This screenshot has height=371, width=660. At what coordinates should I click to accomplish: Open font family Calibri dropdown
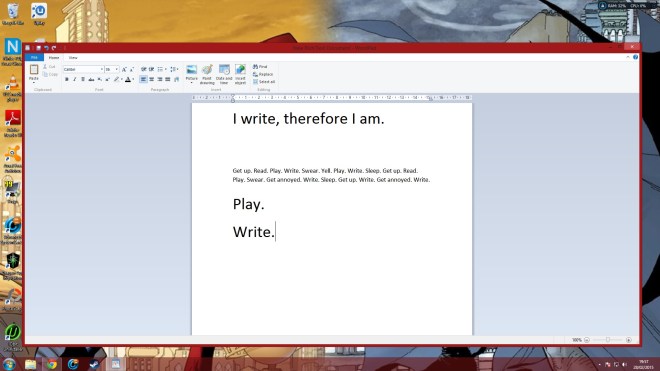coord(101,69)
